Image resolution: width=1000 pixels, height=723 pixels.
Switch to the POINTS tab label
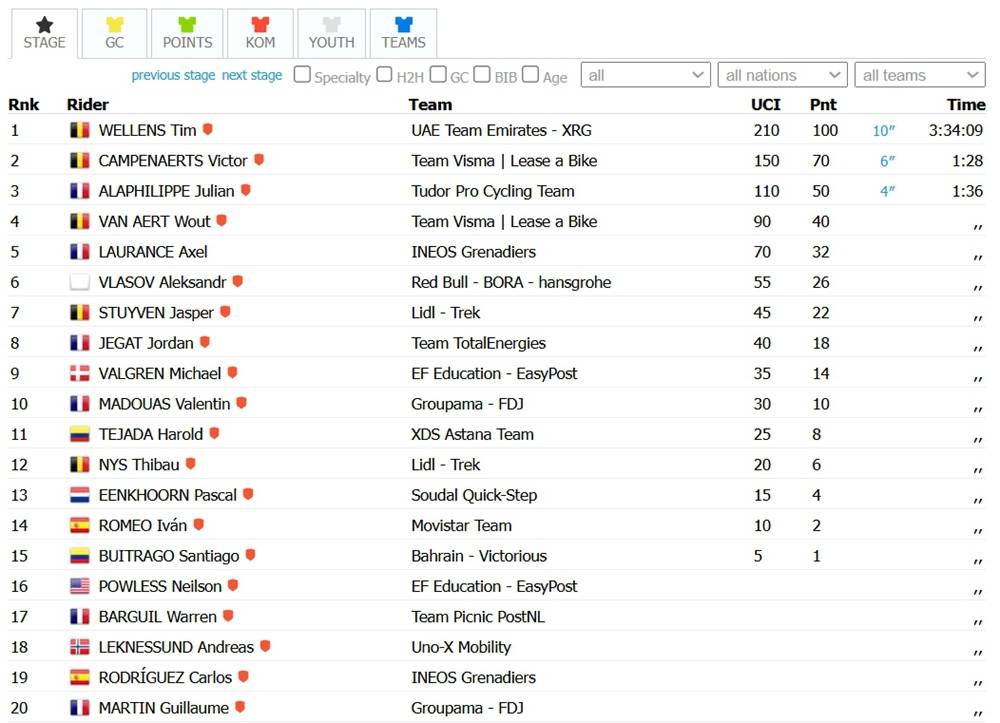coord(187,42)
